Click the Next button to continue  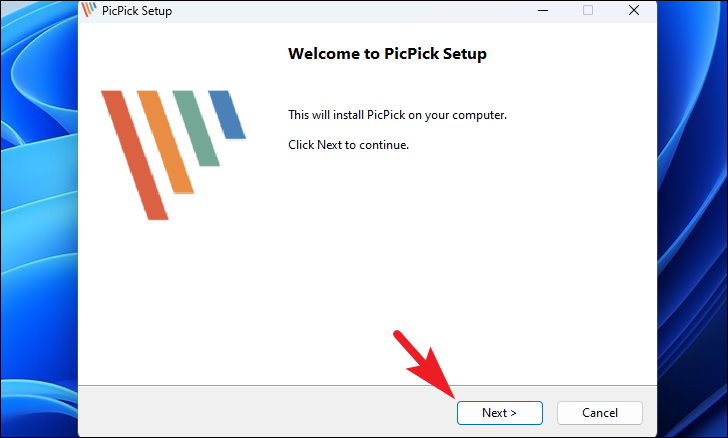coord(499,412)
